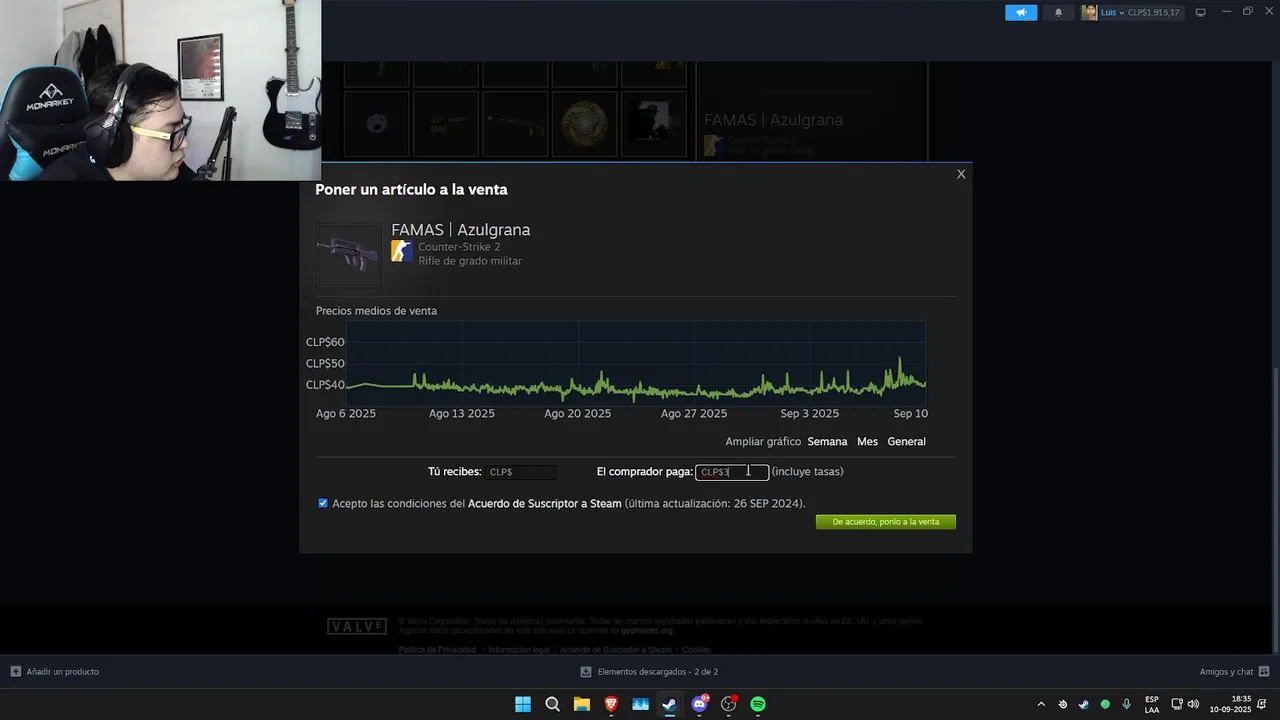The width and height of the screenshot is (1280, 720).
Task: Open the Windows Start menu
Action: [x=523, y=704]
